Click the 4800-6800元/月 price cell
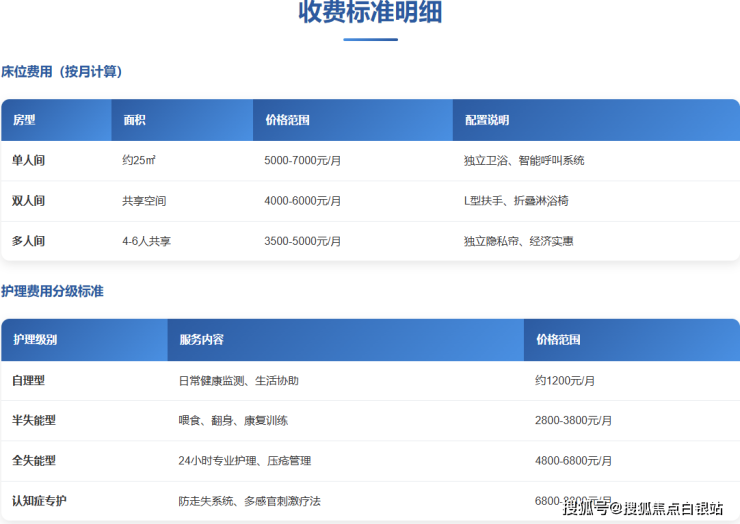740x524 pixels. [x=573, y=461]
